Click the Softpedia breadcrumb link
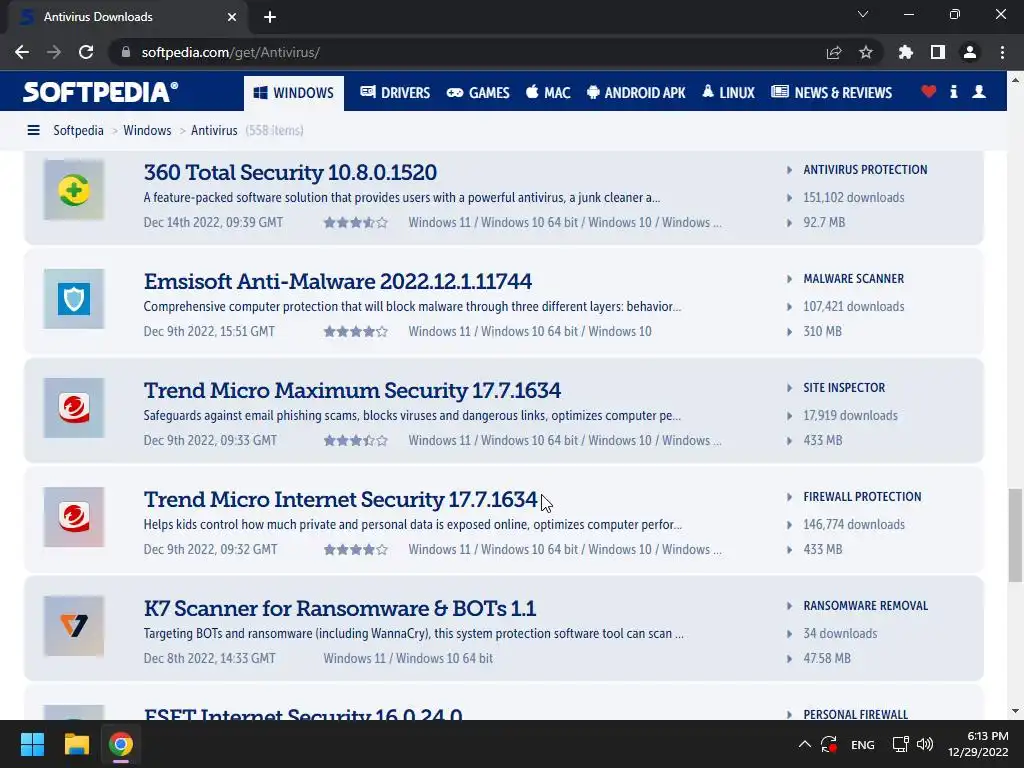Viewport: 1024px width, 768px height. pos(78,131)
